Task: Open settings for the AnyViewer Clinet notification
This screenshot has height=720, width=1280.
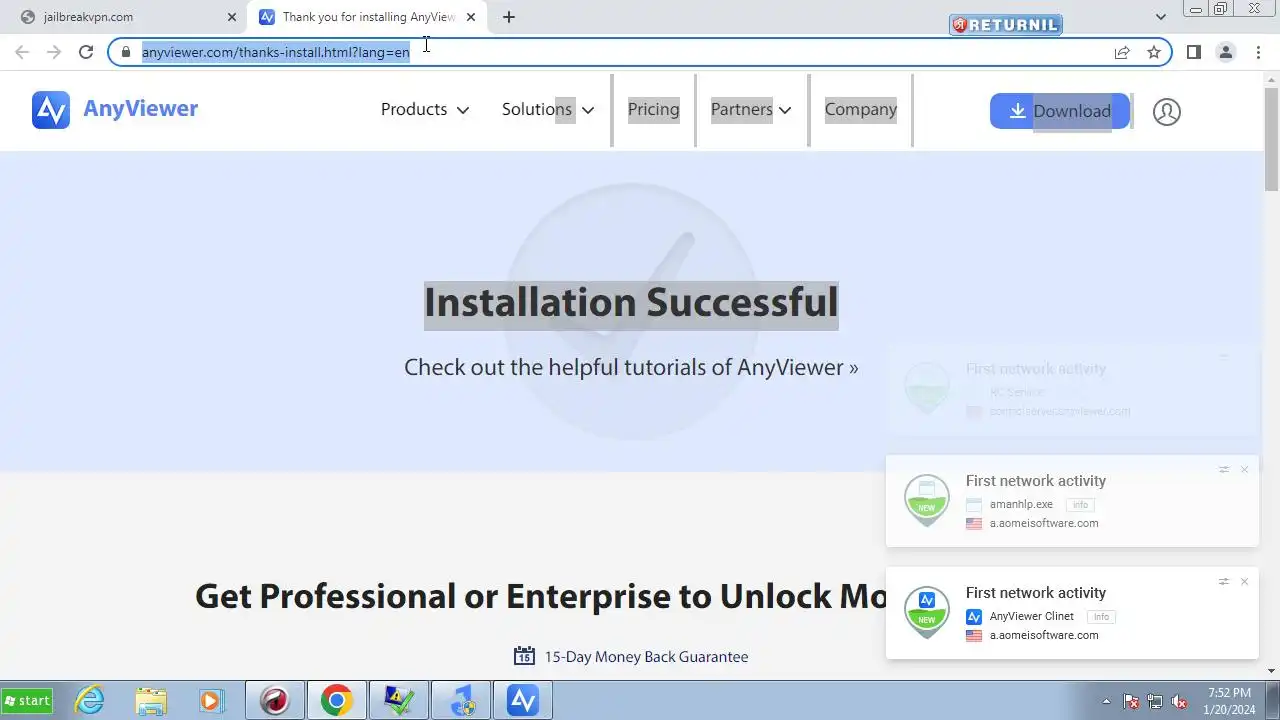Action: coord(1223,581)
